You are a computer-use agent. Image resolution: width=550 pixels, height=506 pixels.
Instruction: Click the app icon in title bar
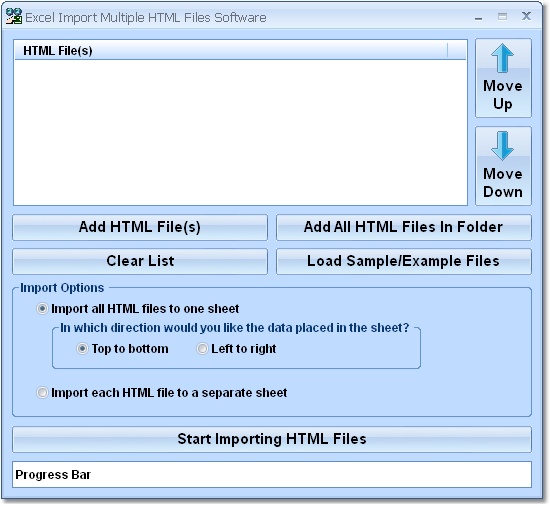[x=14, y=16]
